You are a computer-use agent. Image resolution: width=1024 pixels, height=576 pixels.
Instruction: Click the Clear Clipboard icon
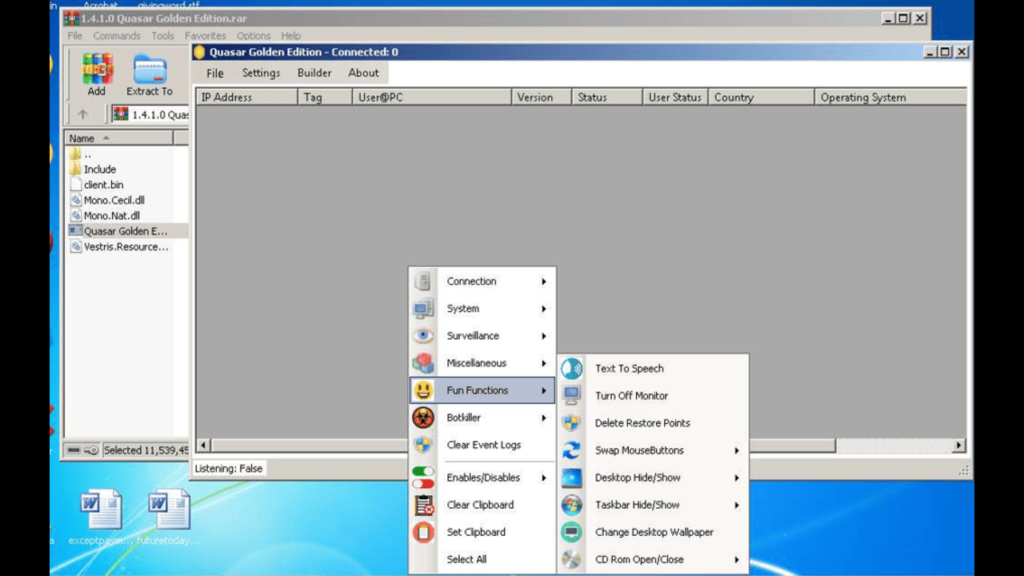pos(423,505)
